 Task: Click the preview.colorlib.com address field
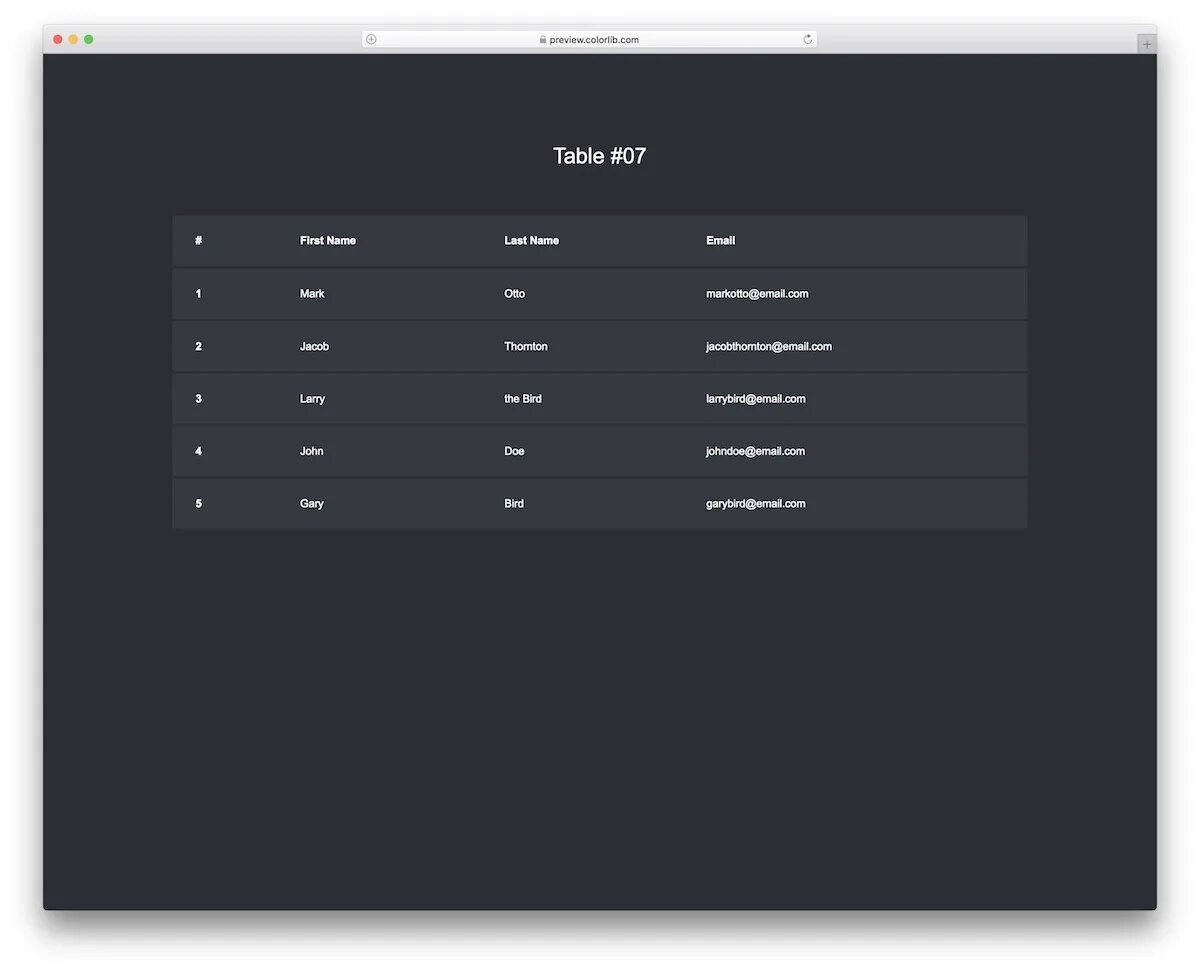pos(590,40)
